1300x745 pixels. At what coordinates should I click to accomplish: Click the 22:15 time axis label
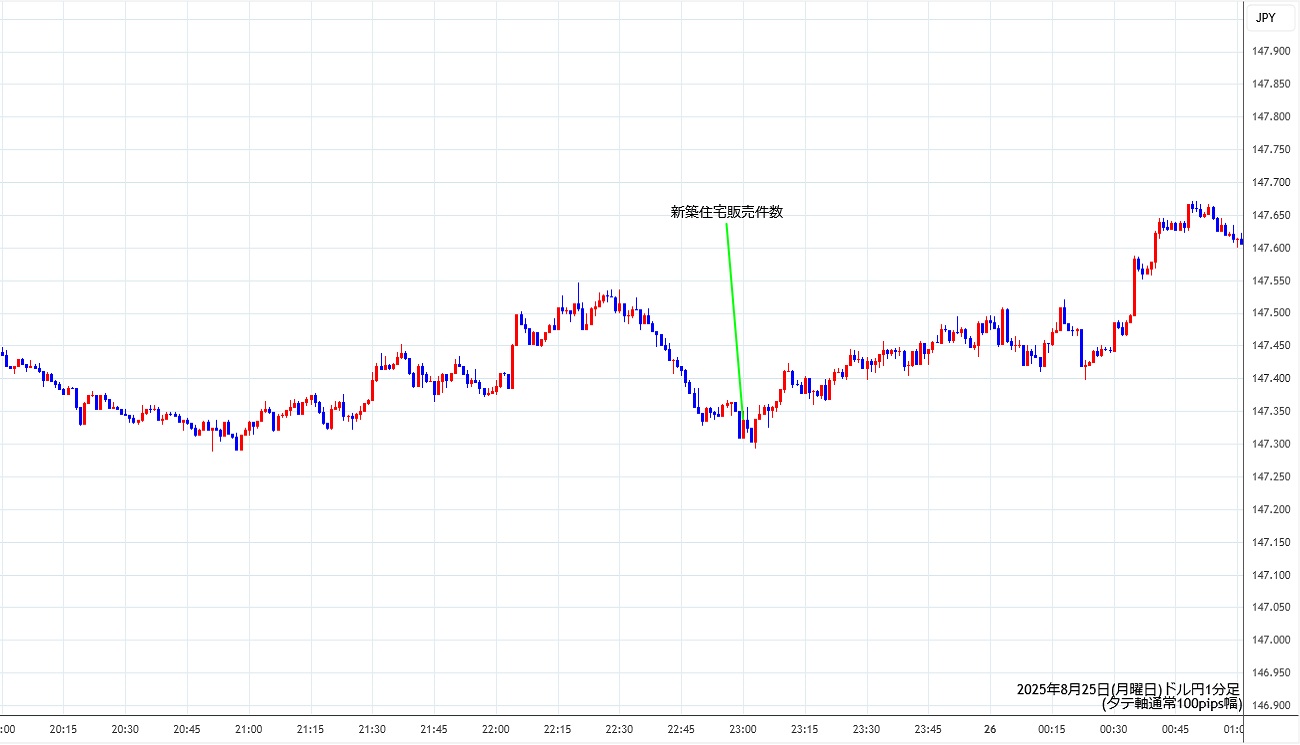point(557,730)
